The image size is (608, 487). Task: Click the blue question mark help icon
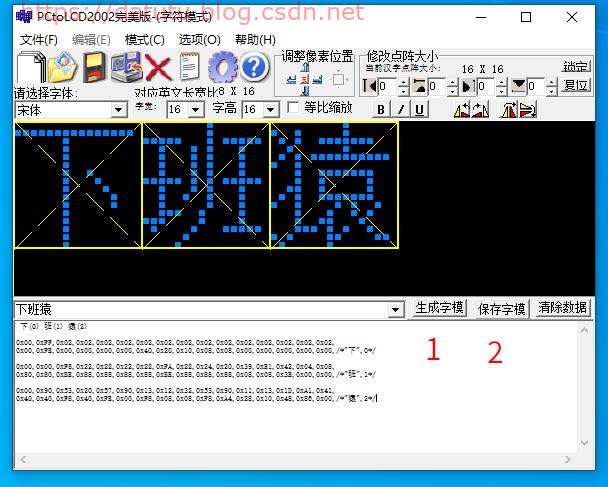(254, 68)
